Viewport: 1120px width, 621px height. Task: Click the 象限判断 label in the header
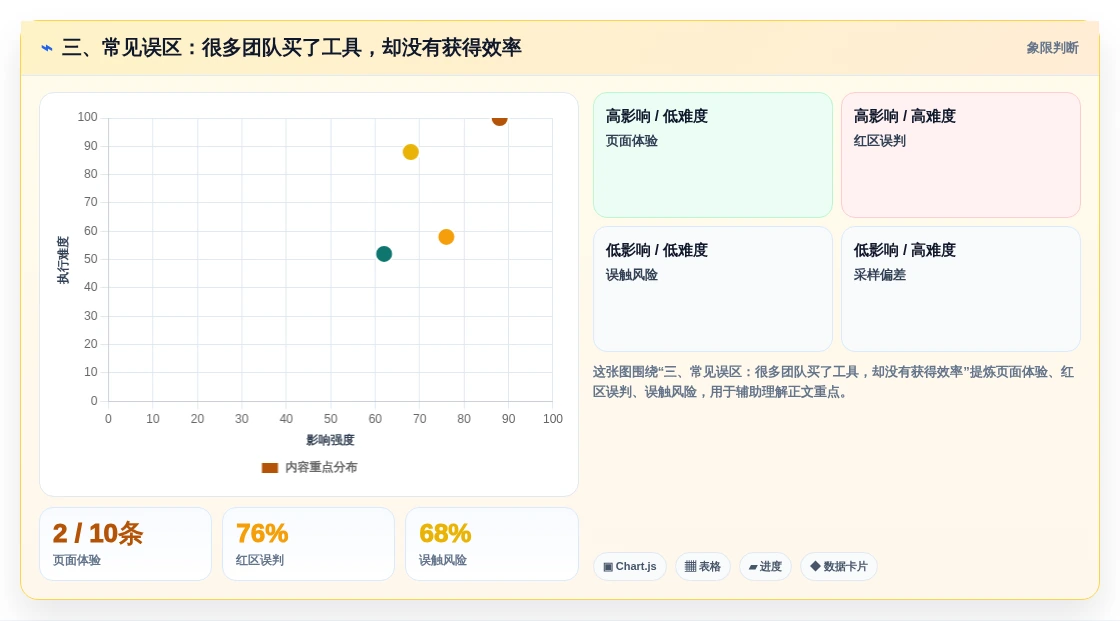[1052, 48]
